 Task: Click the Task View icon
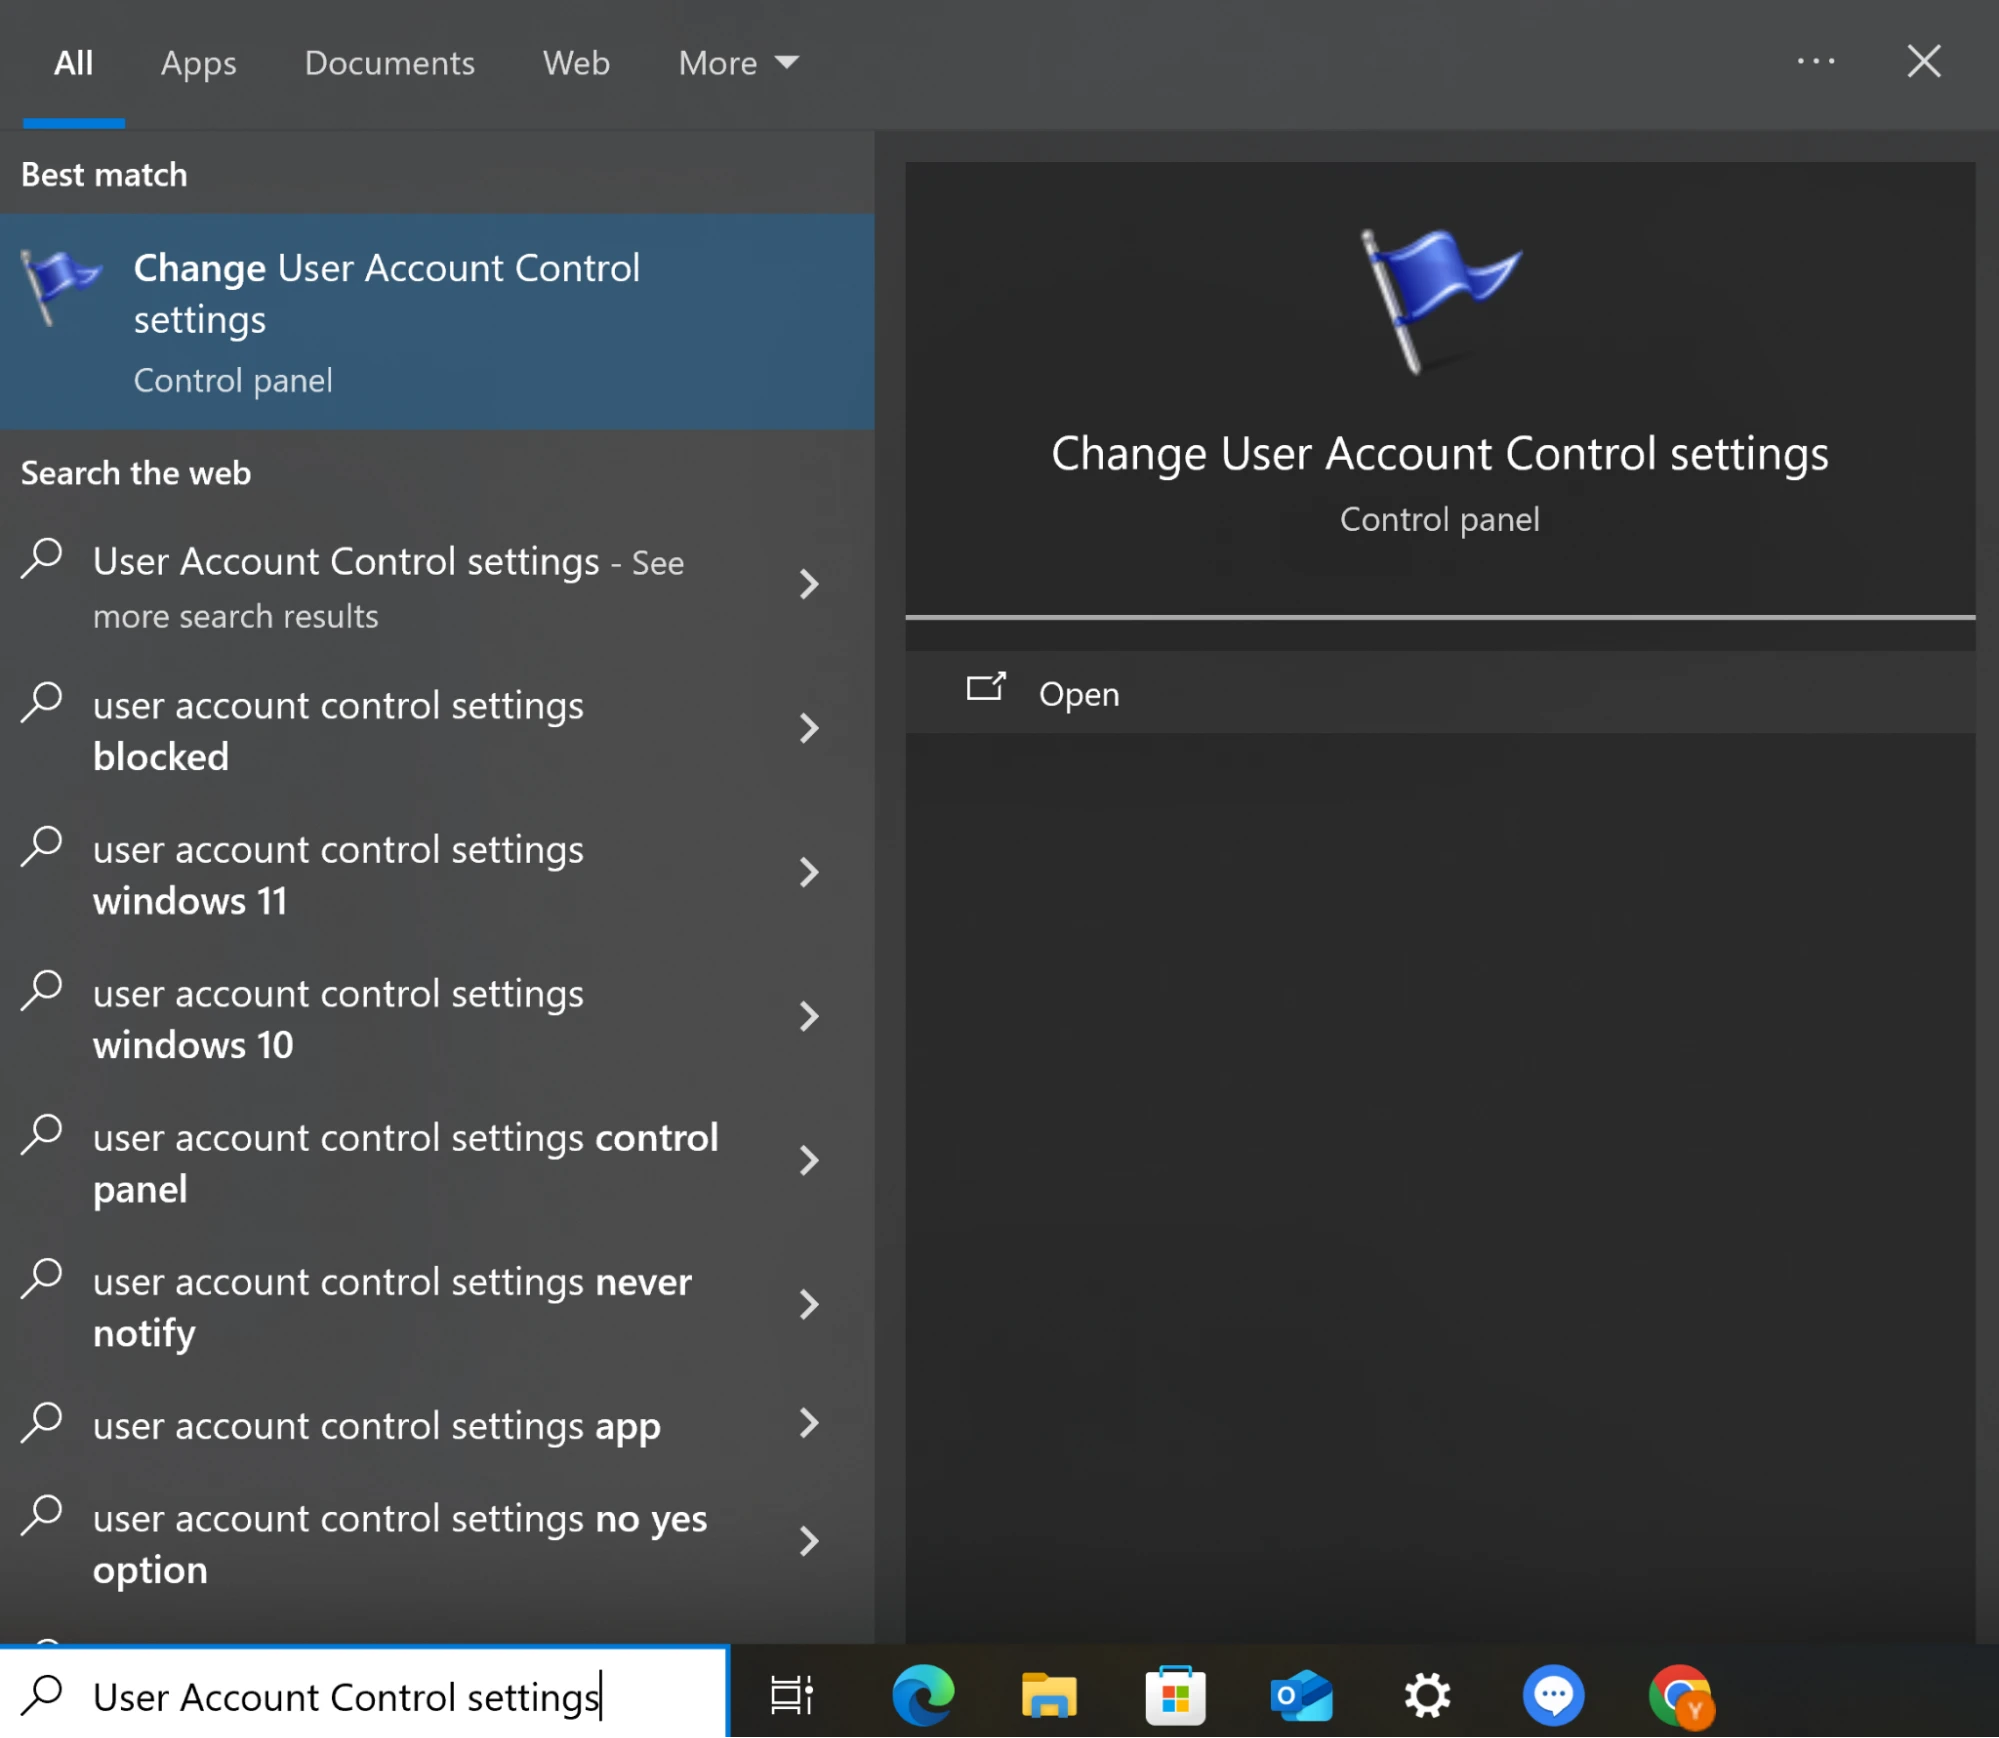coord(791,1697)
